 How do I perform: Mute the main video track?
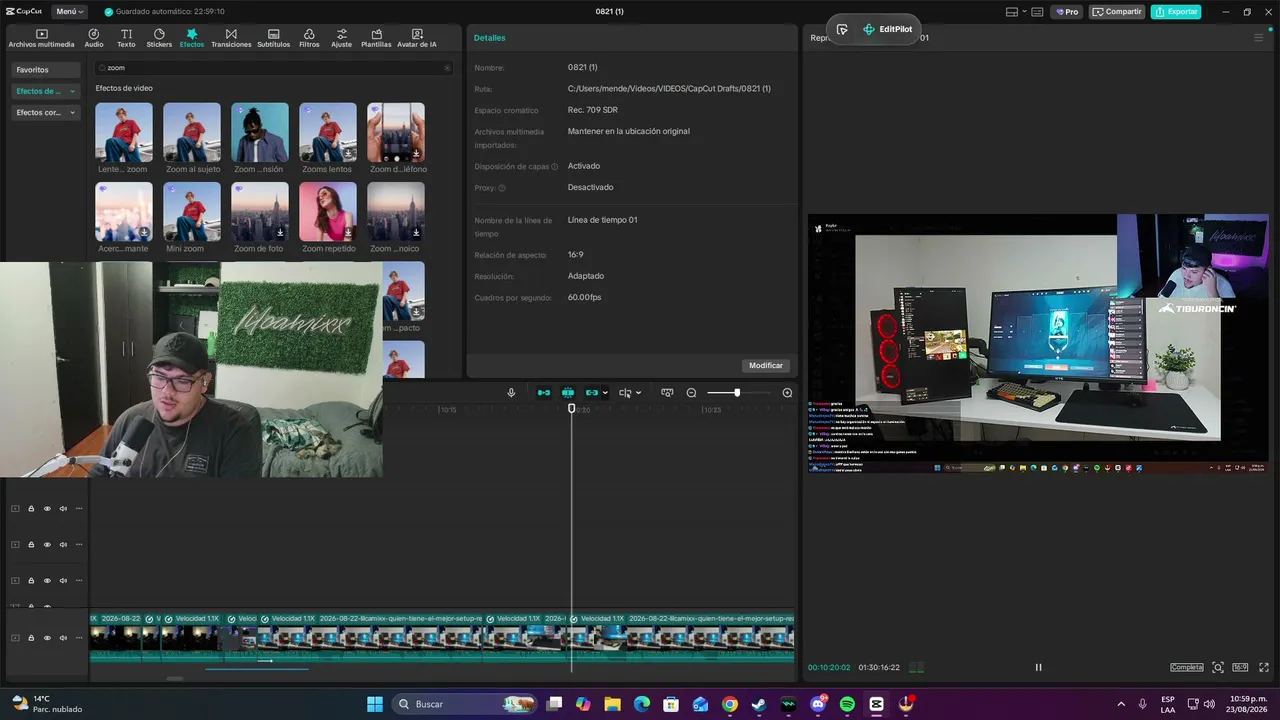63,638
